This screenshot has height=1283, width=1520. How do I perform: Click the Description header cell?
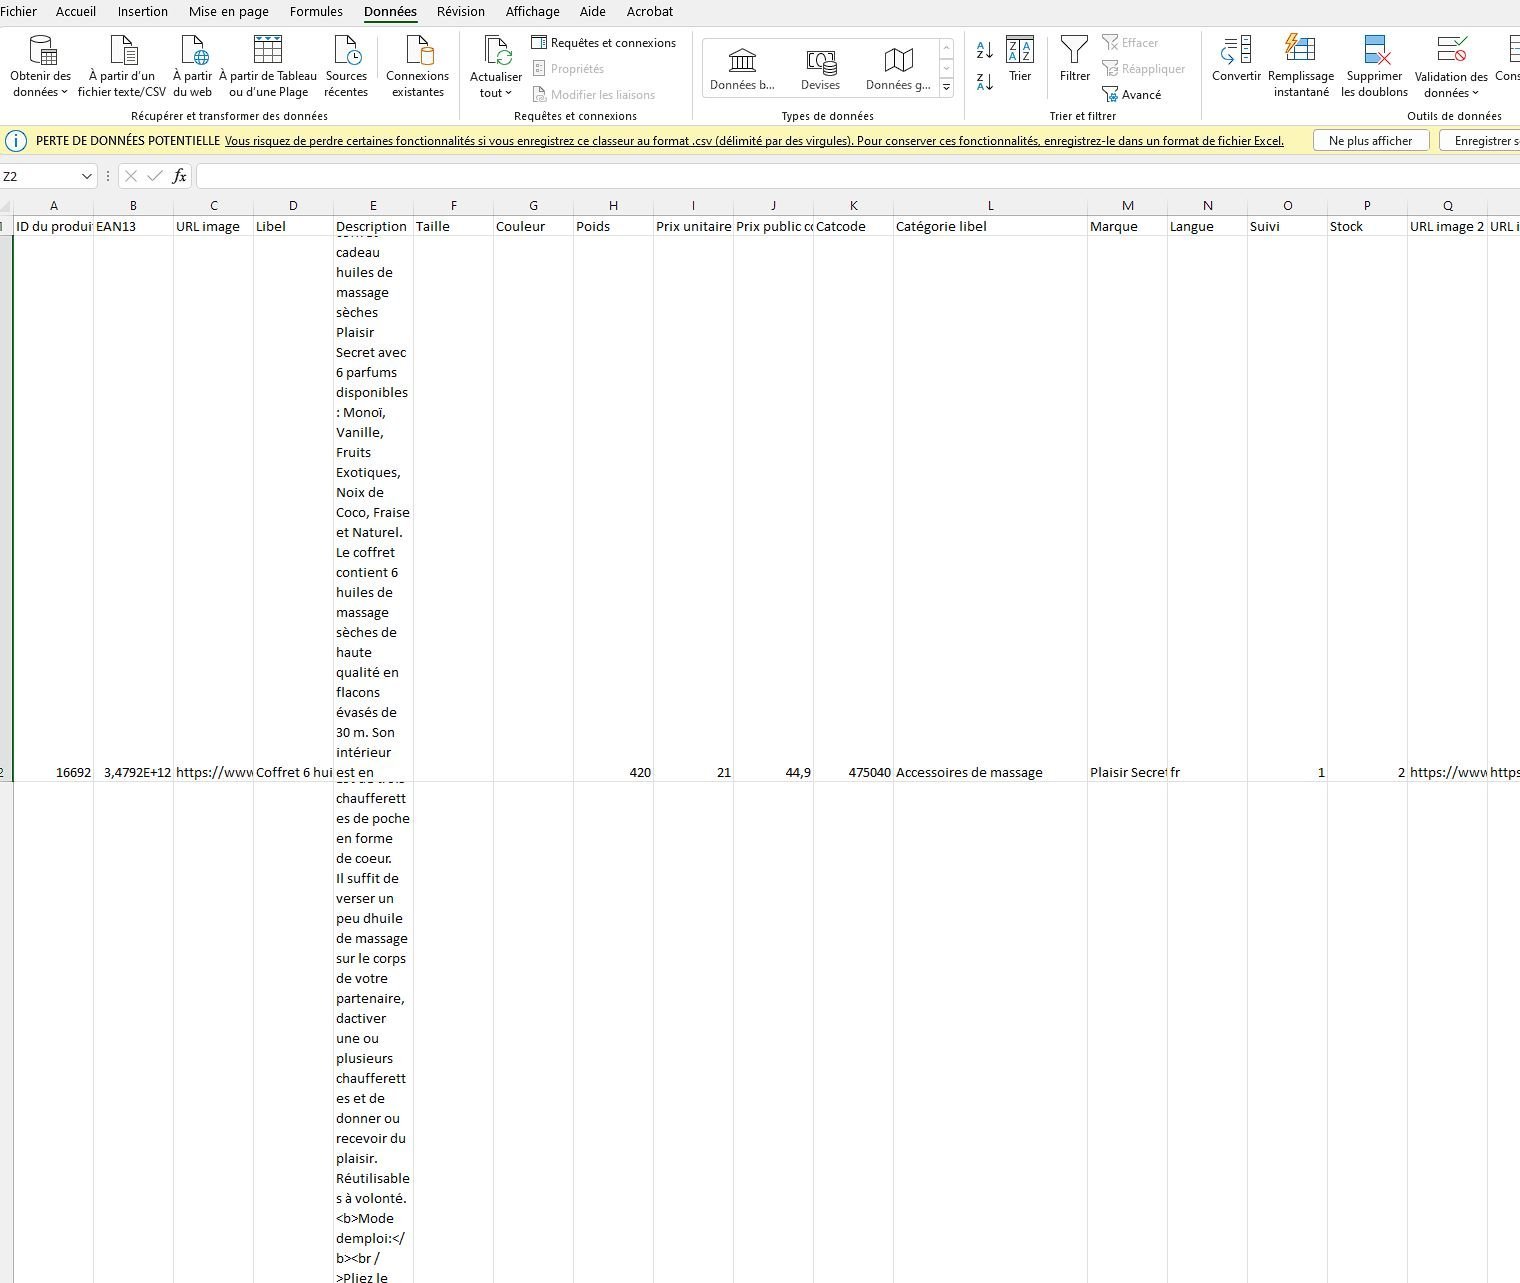coord(373,226)
